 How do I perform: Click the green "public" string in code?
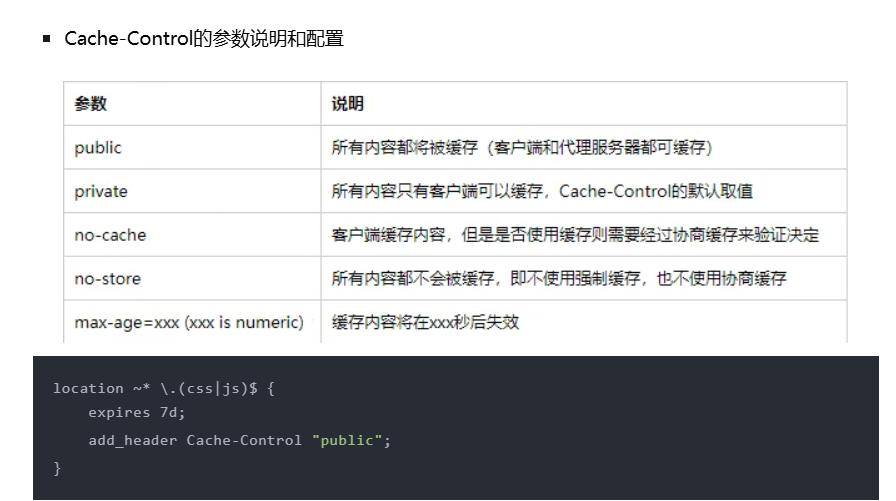coord(347,440)
